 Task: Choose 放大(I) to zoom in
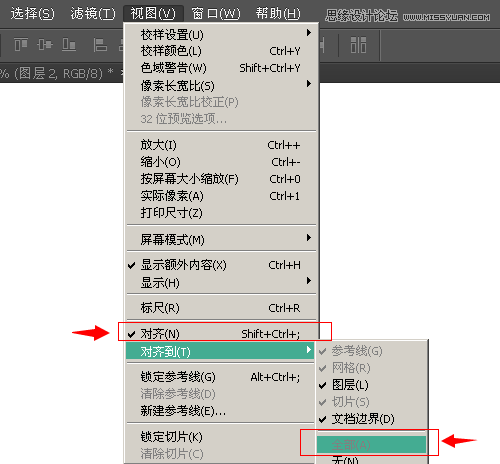pyautogui.click(x=220, y=145)
